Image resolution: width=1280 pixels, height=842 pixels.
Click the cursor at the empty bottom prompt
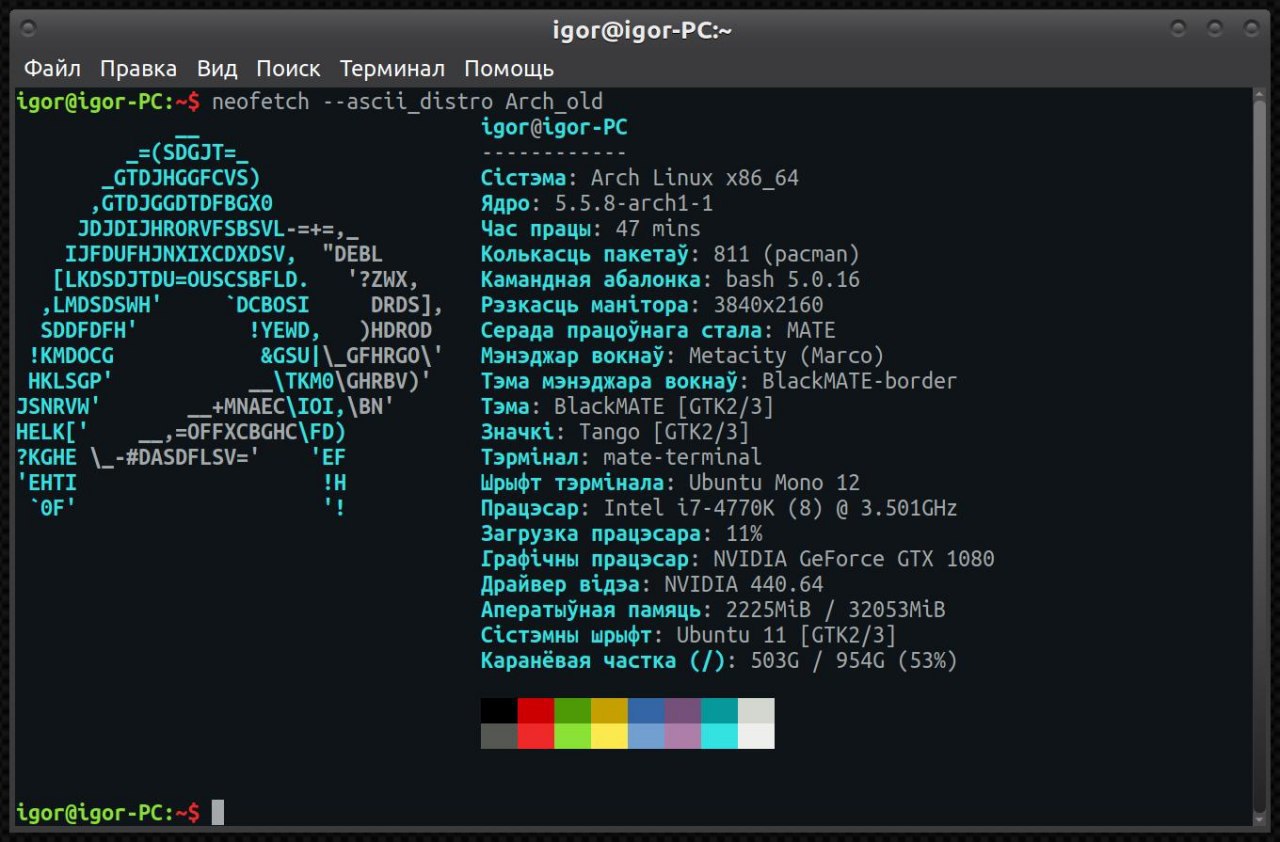[217, 812]
